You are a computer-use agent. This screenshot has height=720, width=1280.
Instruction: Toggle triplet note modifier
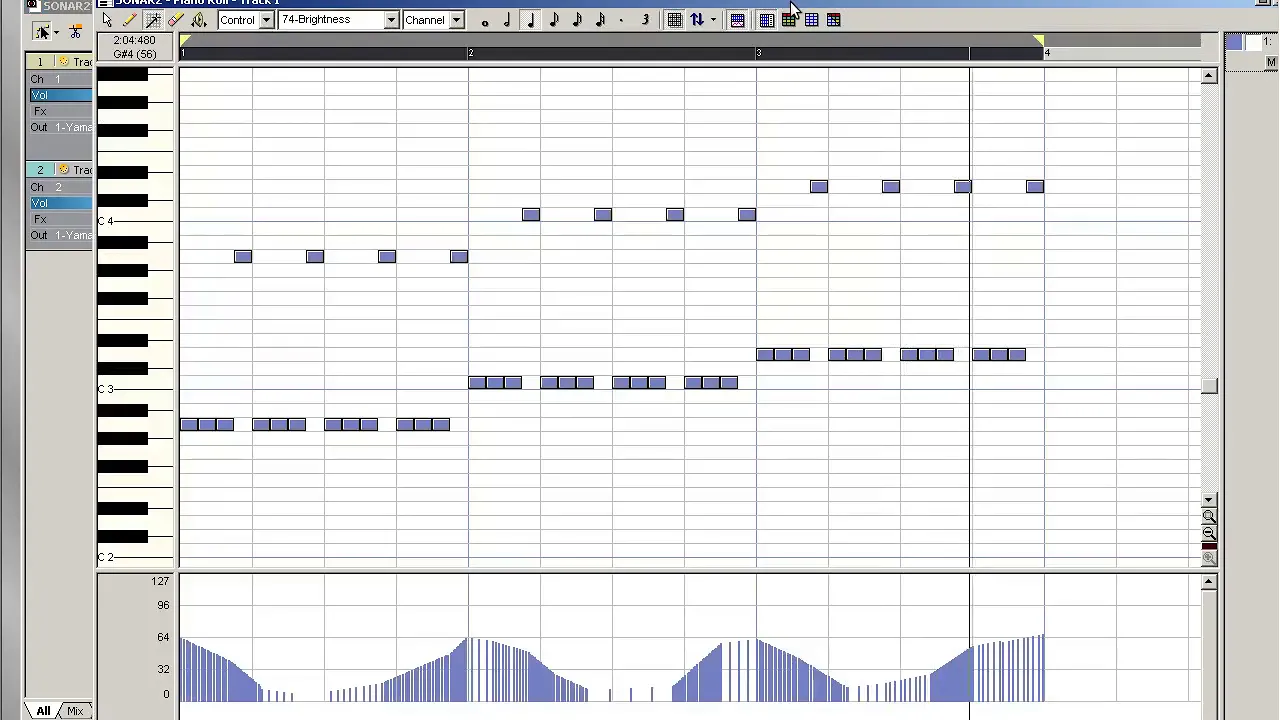645,20
